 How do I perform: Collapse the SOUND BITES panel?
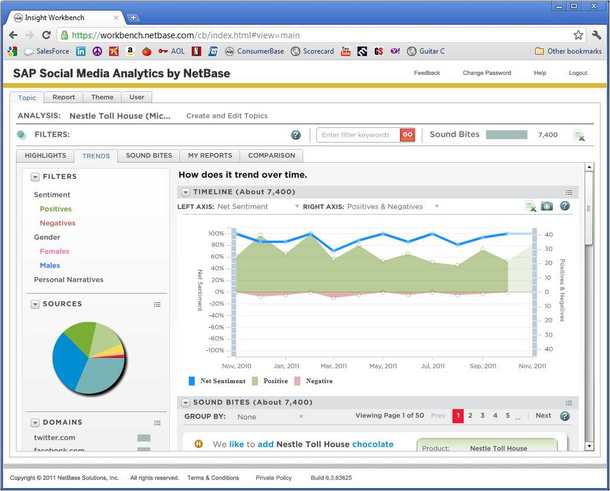[x=186, y=402]
